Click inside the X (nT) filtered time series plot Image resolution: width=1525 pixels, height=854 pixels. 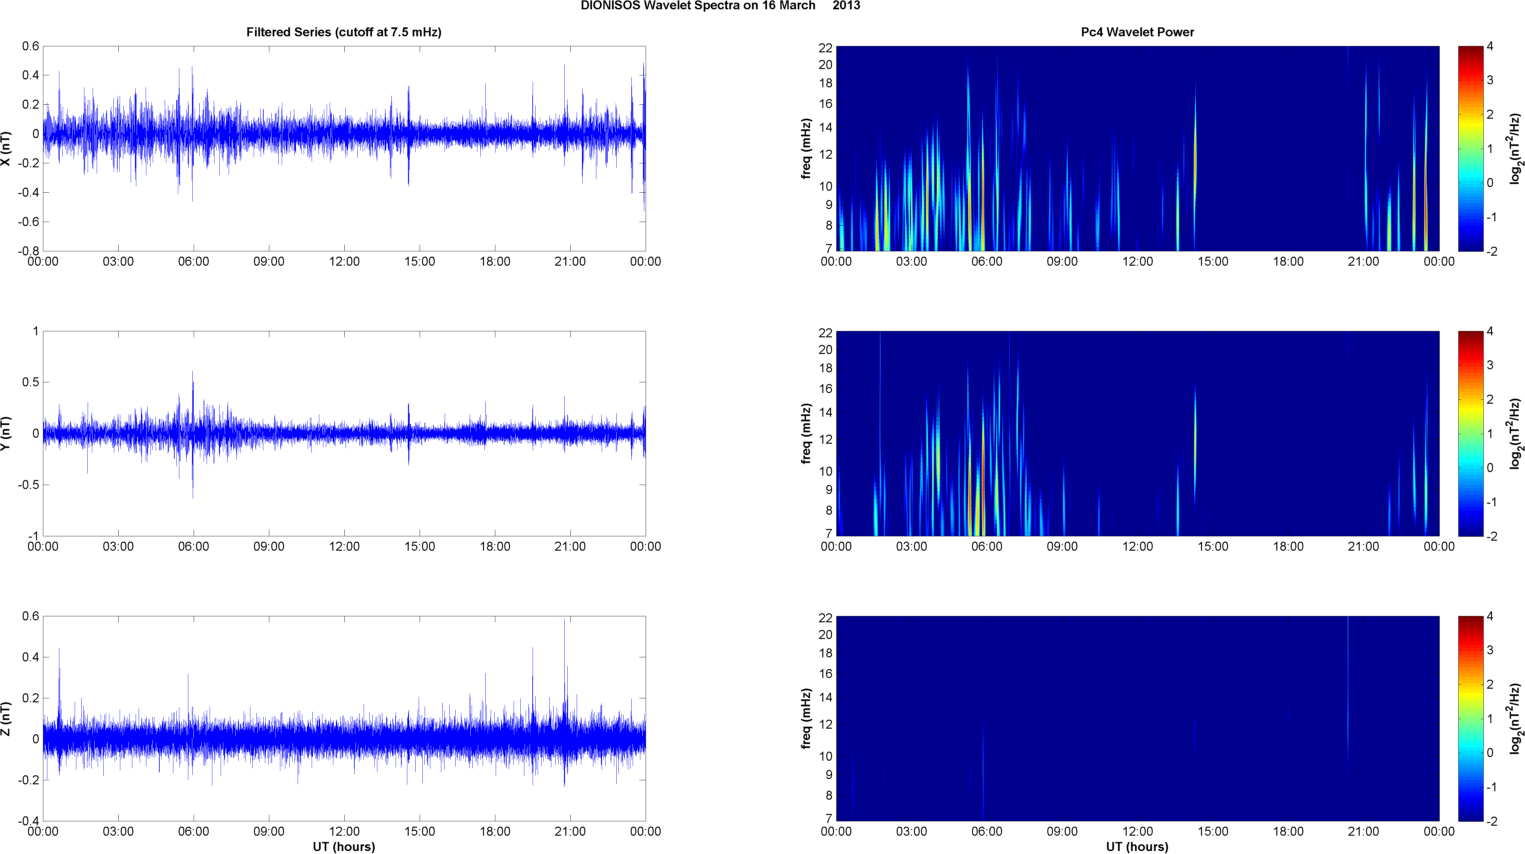coord(344,149)
